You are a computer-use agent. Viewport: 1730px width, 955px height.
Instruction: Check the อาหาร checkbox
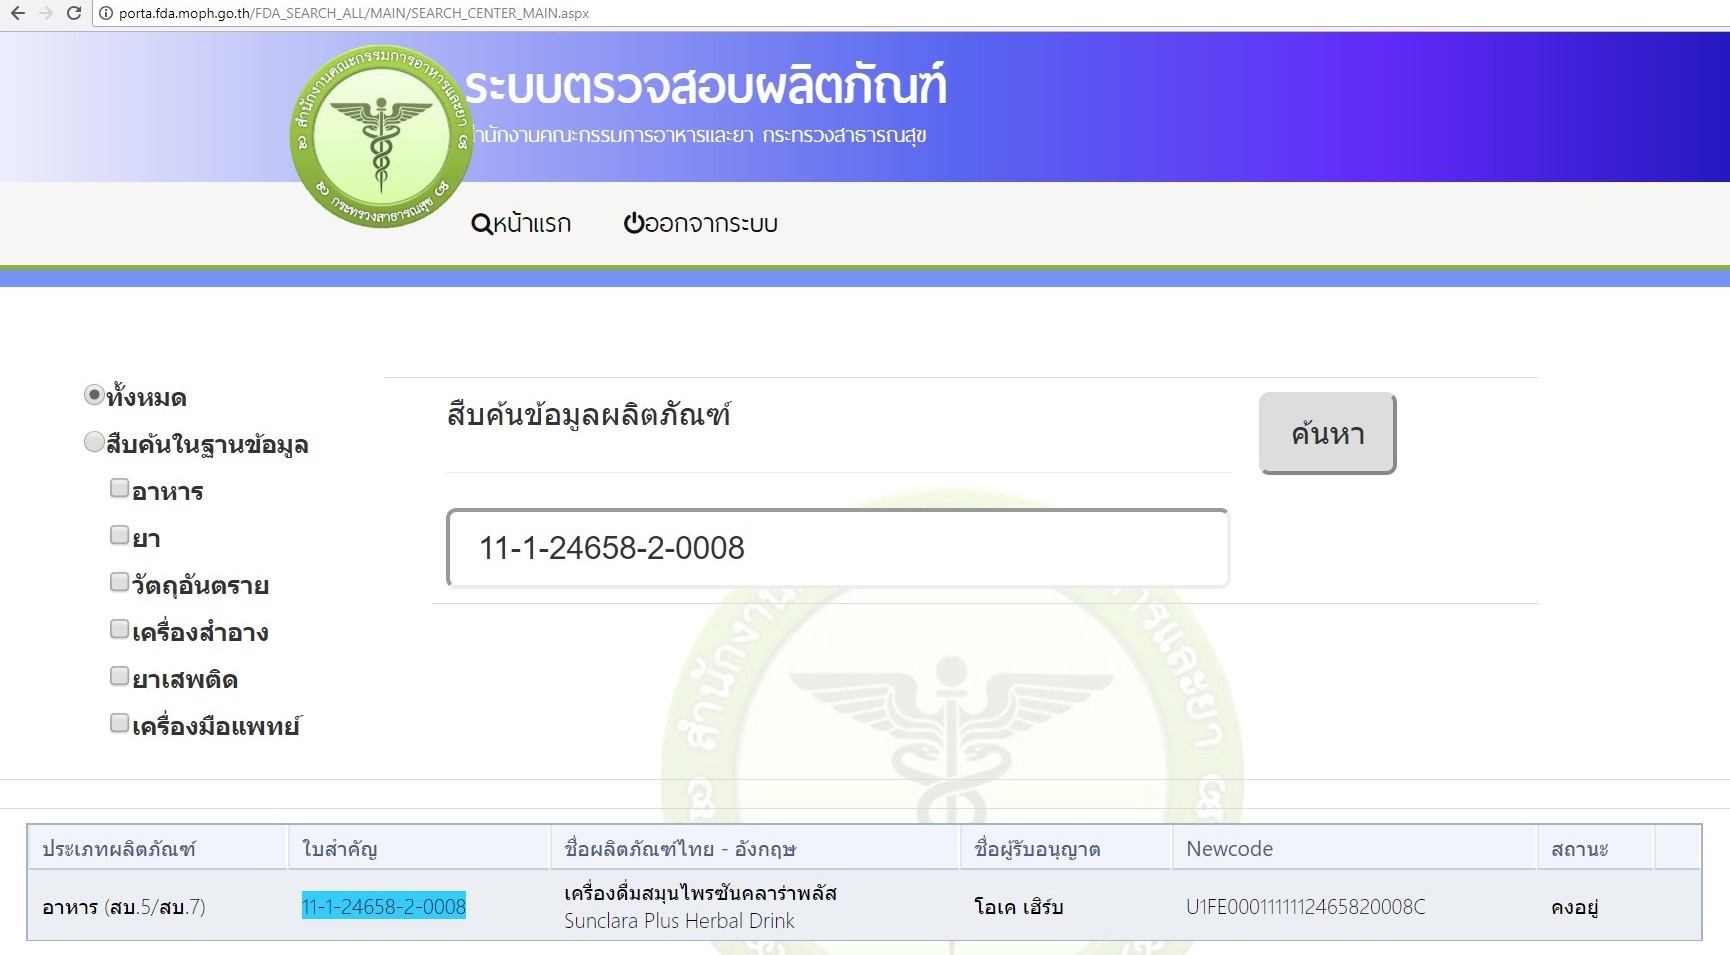tap(120, 488)
